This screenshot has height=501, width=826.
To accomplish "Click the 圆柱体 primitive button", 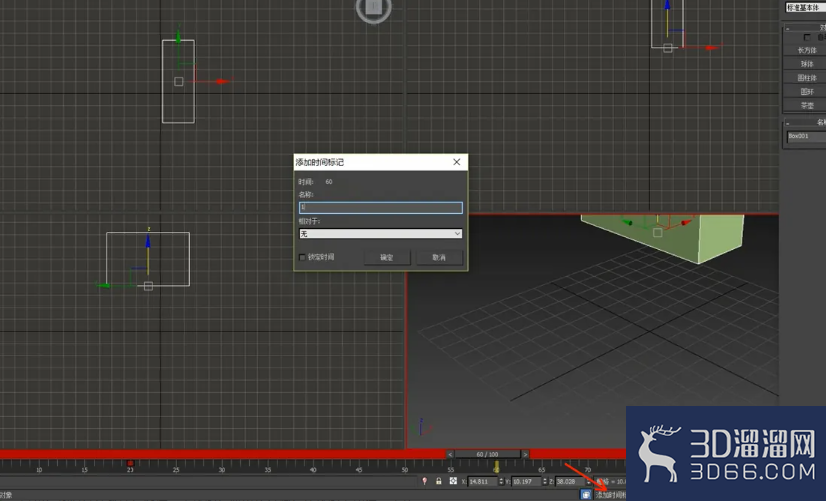I will click(807, 78).
